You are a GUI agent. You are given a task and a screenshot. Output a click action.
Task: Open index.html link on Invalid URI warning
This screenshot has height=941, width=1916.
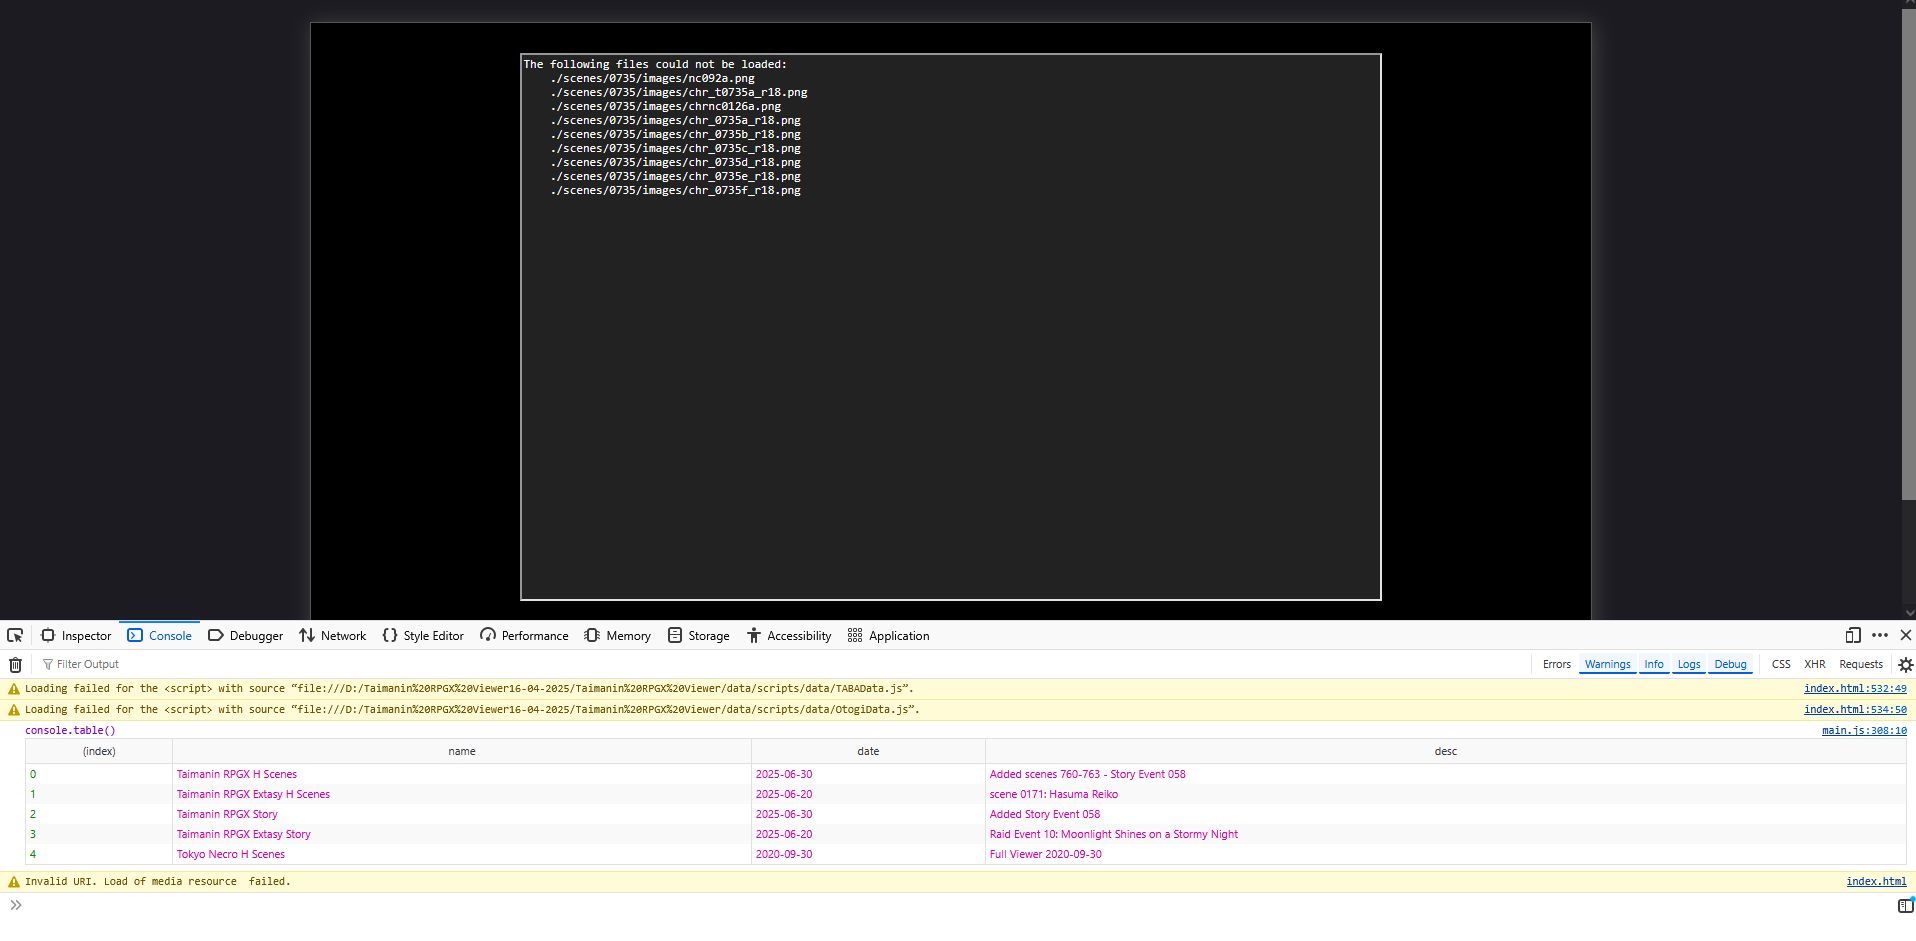click(1876, 882)
